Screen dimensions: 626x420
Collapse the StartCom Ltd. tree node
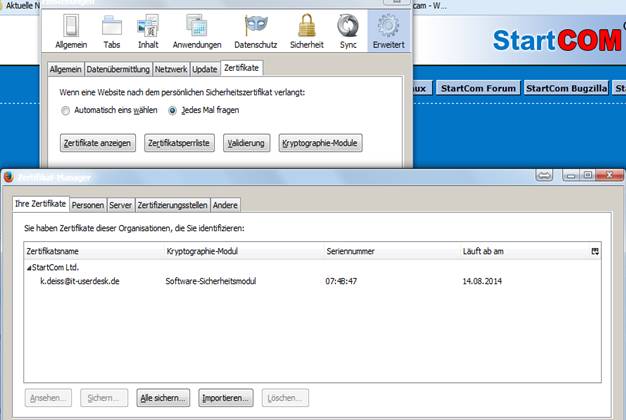coord(29,268)
